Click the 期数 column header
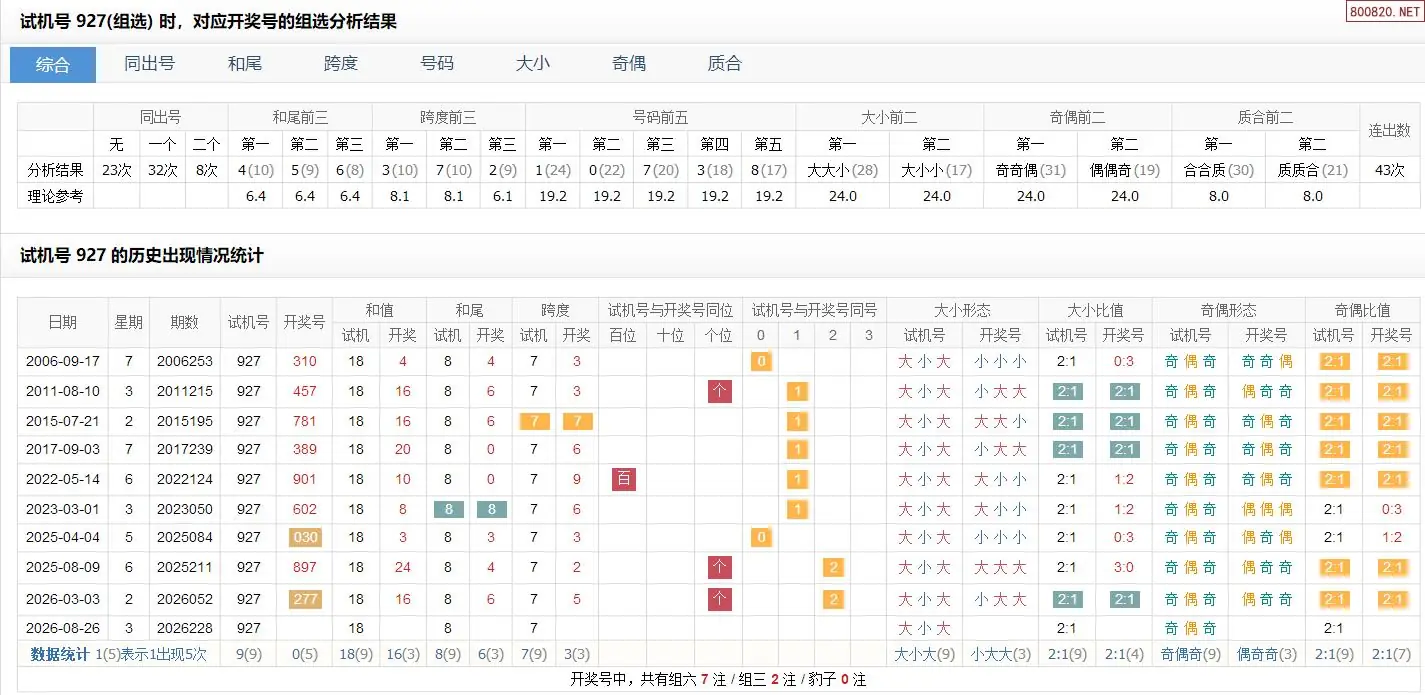The width and height of the screenshot is (1425, 695). [x=185, y=322]
